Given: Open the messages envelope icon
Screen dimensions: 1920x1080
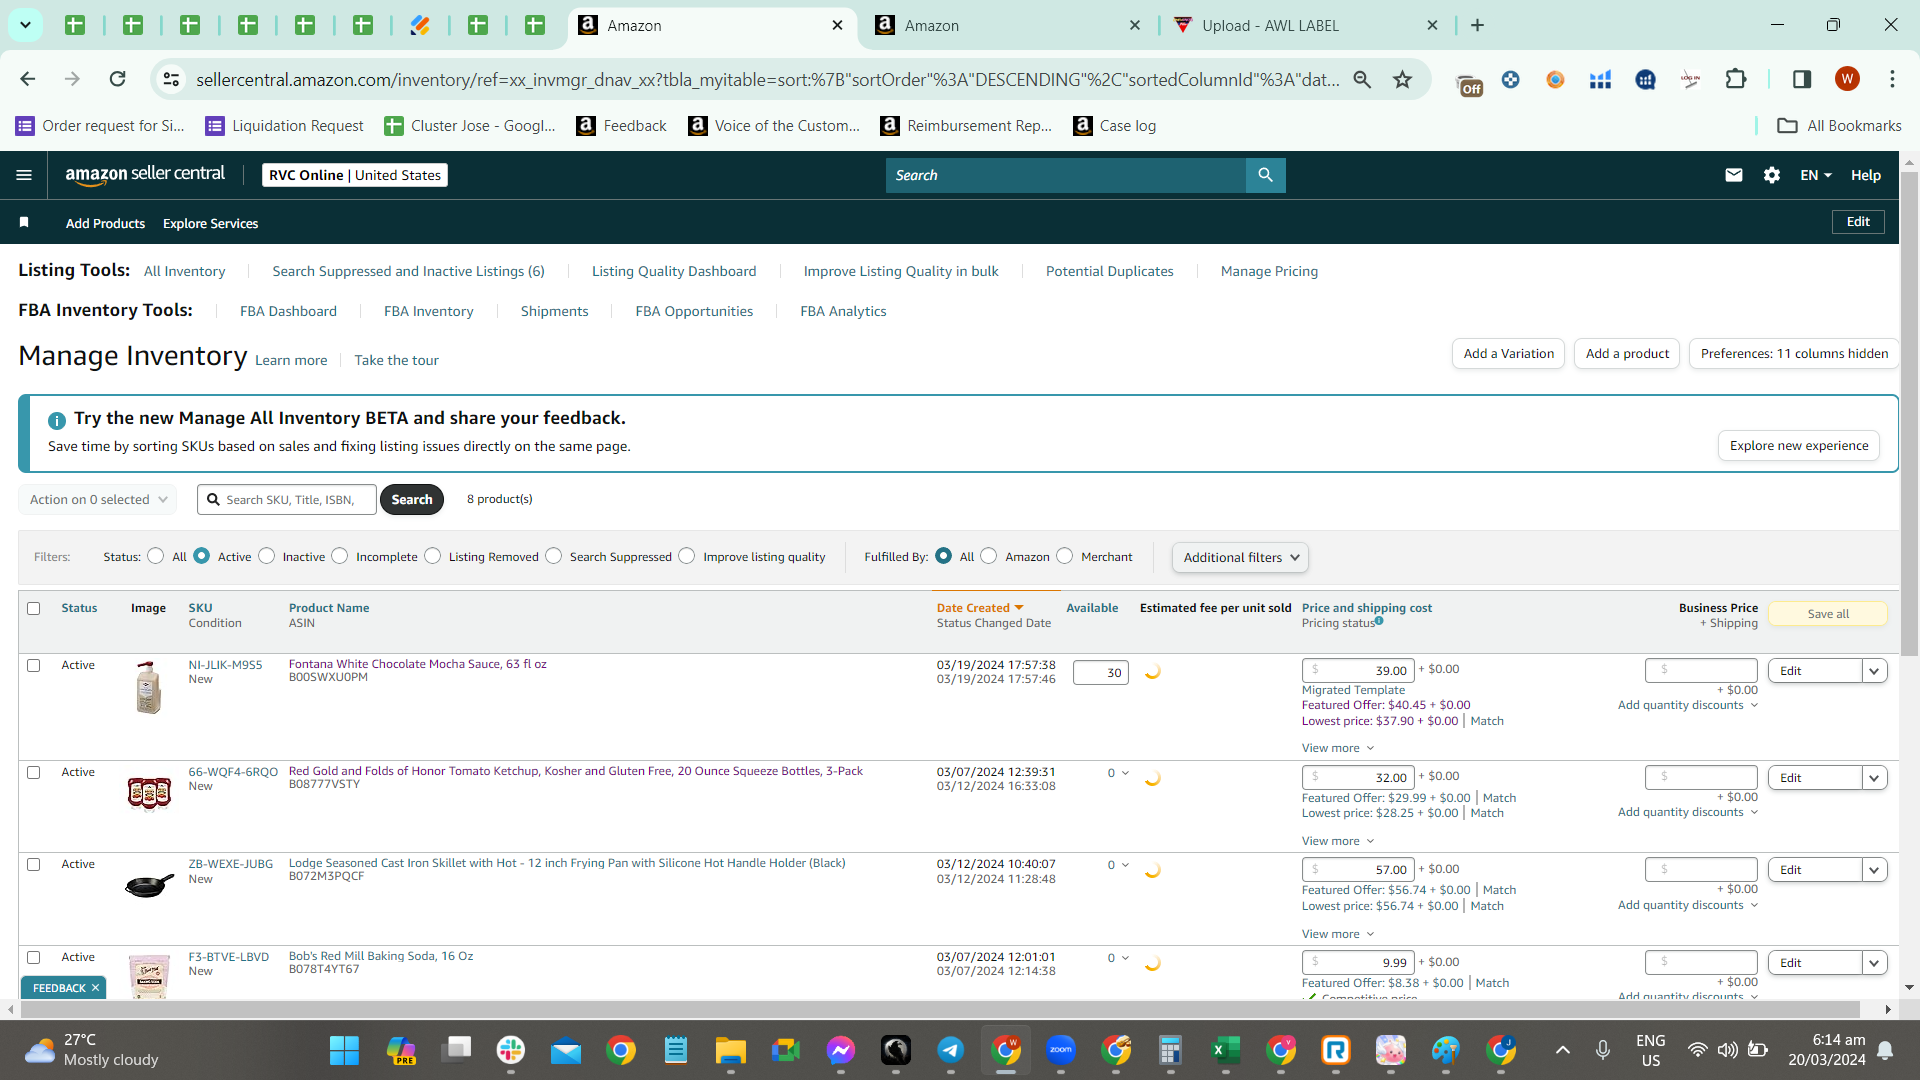Looking at the screenshot, I should pyautogui.click(x=1734, y=175).
